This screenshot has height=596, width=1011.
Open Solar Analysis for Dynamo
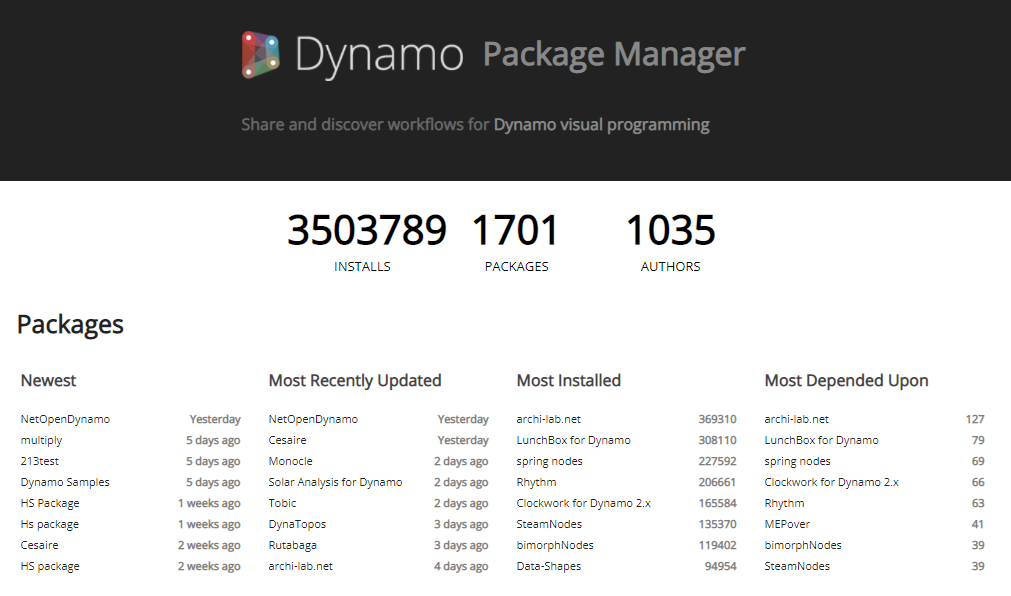point(335,482)
